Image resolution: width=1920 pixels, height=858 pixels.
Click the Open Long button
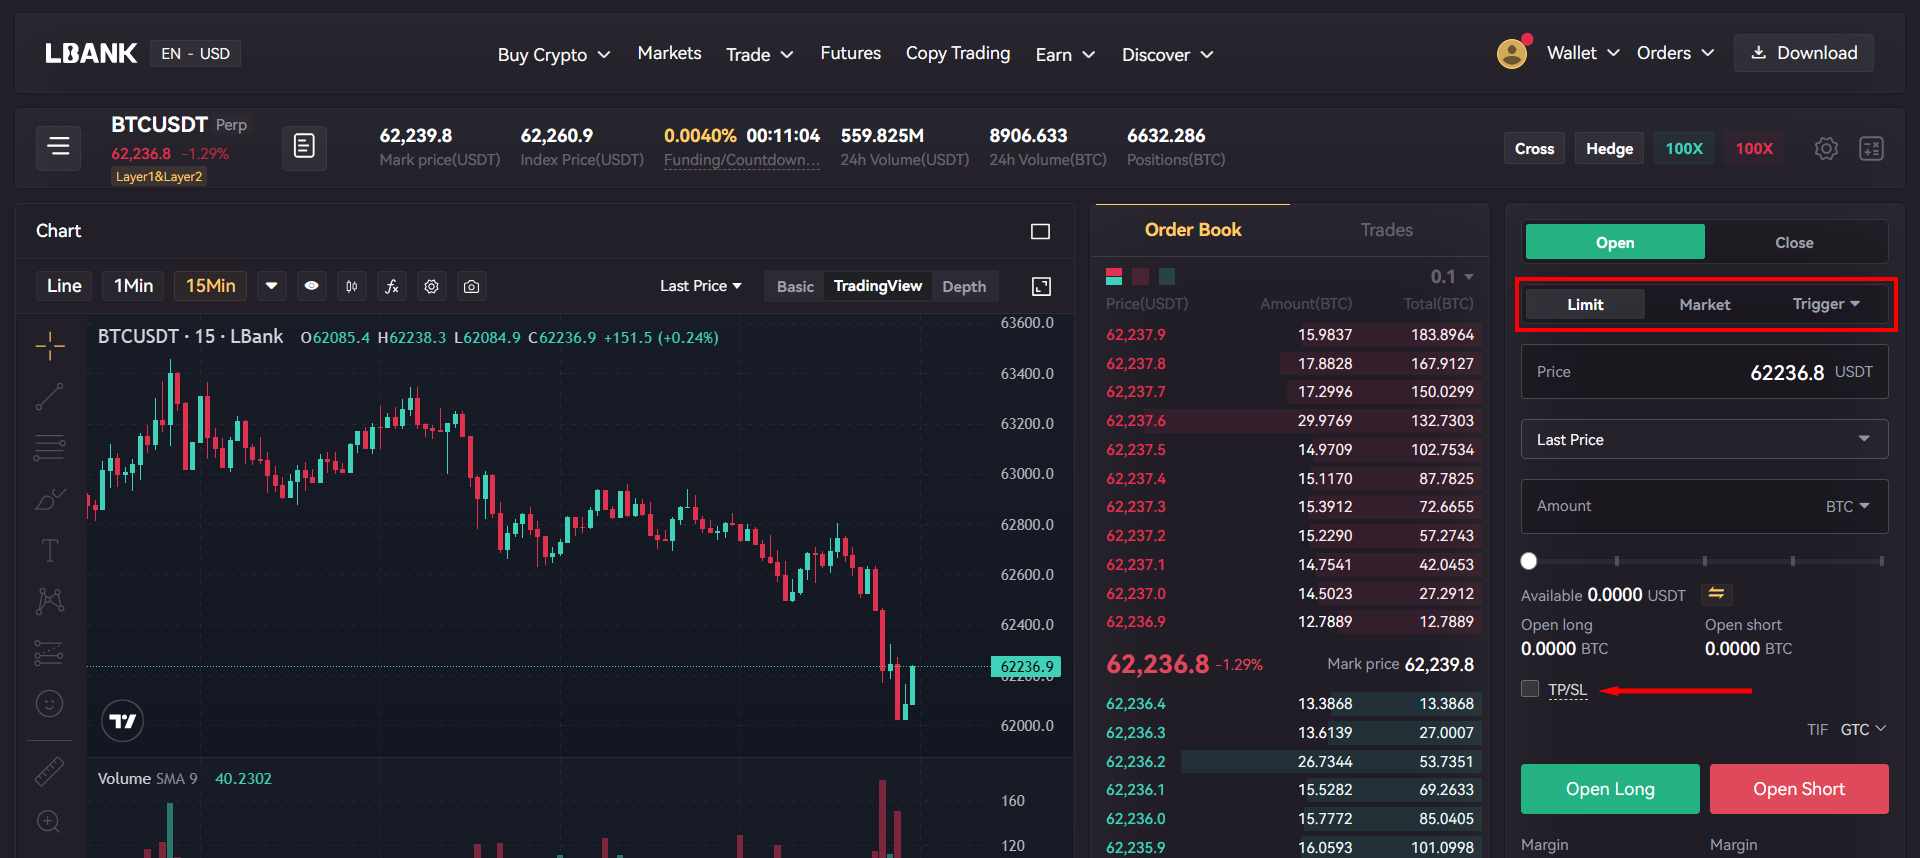(1610, 789)
